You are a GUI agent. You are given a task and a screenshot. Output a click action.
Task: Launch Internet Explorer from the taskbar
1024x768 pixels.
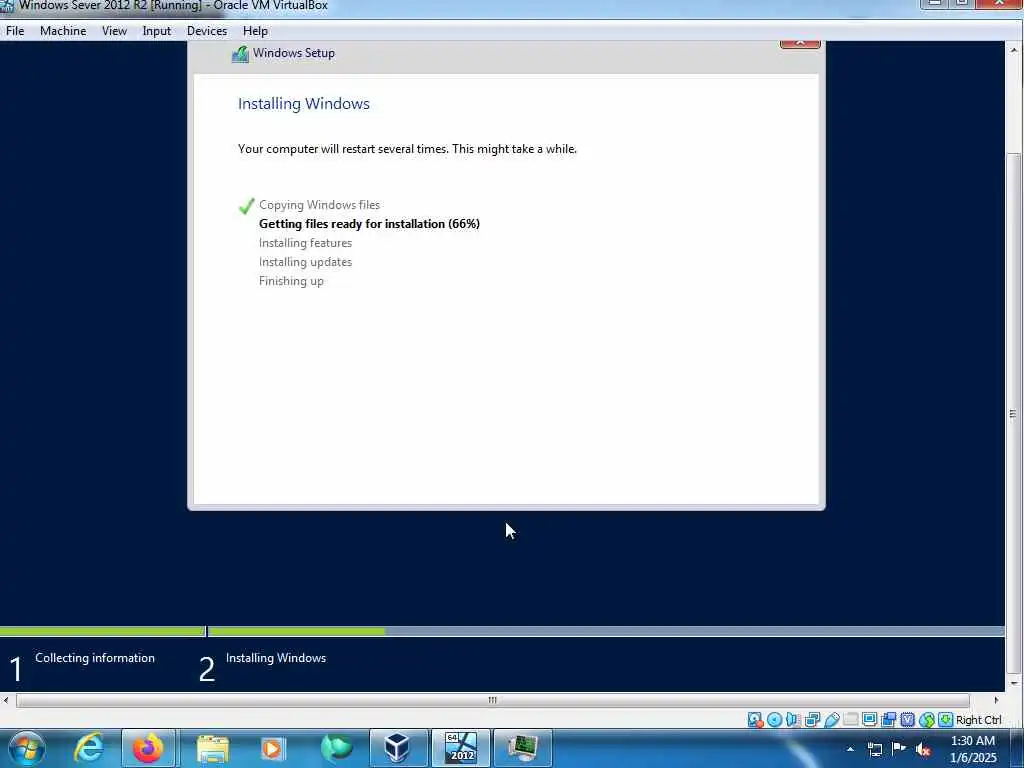88,748
